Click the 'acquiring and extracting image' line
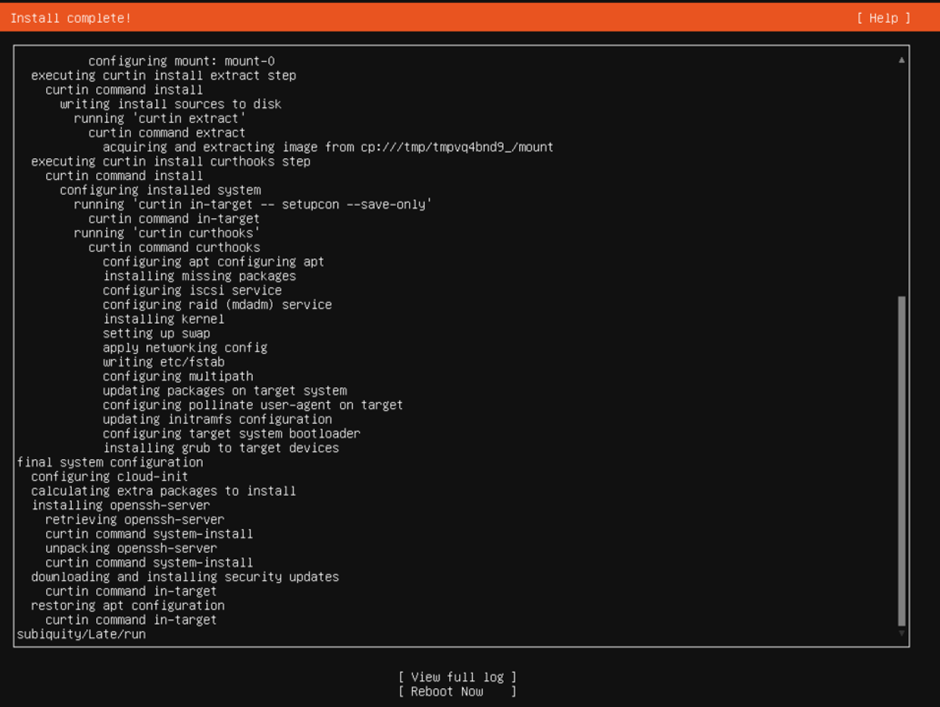 327,147
